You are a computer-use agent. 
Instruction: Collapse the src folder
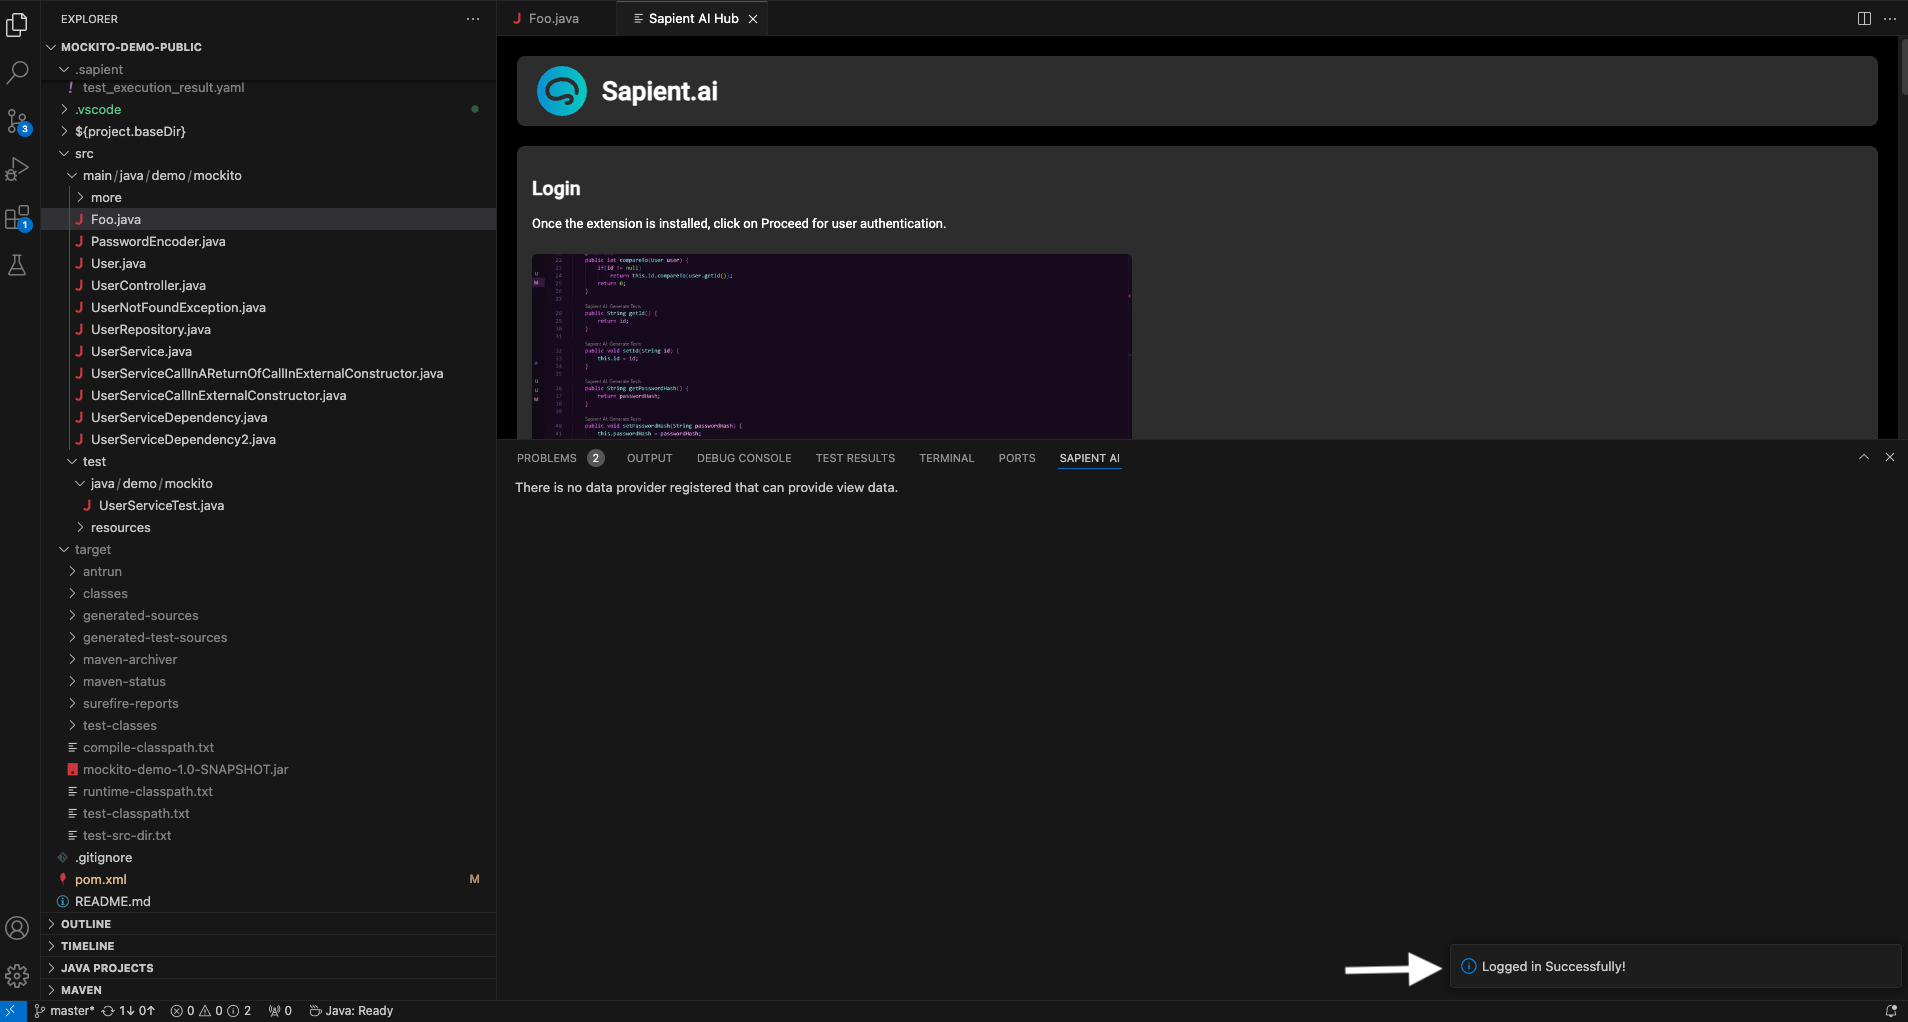(x=268, y=153)
